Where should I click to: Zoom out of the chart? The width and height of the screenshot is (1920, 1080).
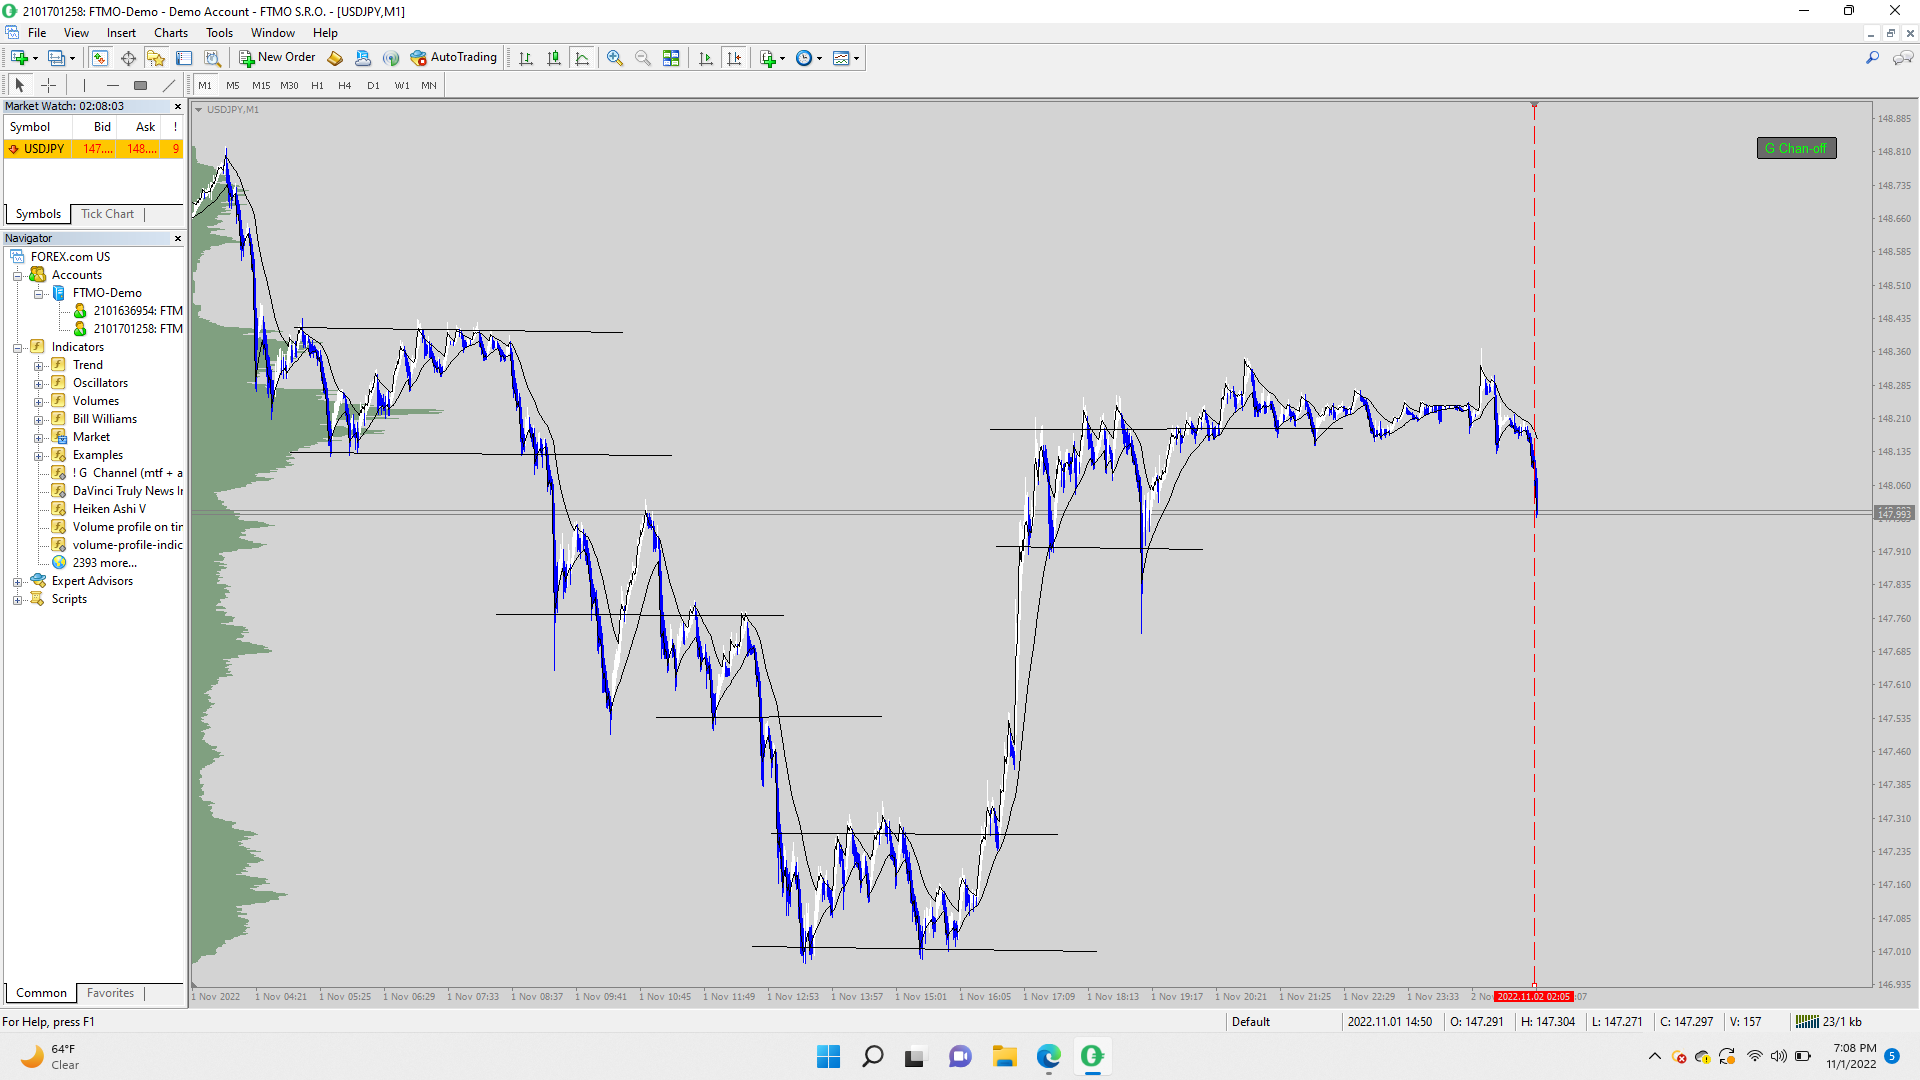643,58
